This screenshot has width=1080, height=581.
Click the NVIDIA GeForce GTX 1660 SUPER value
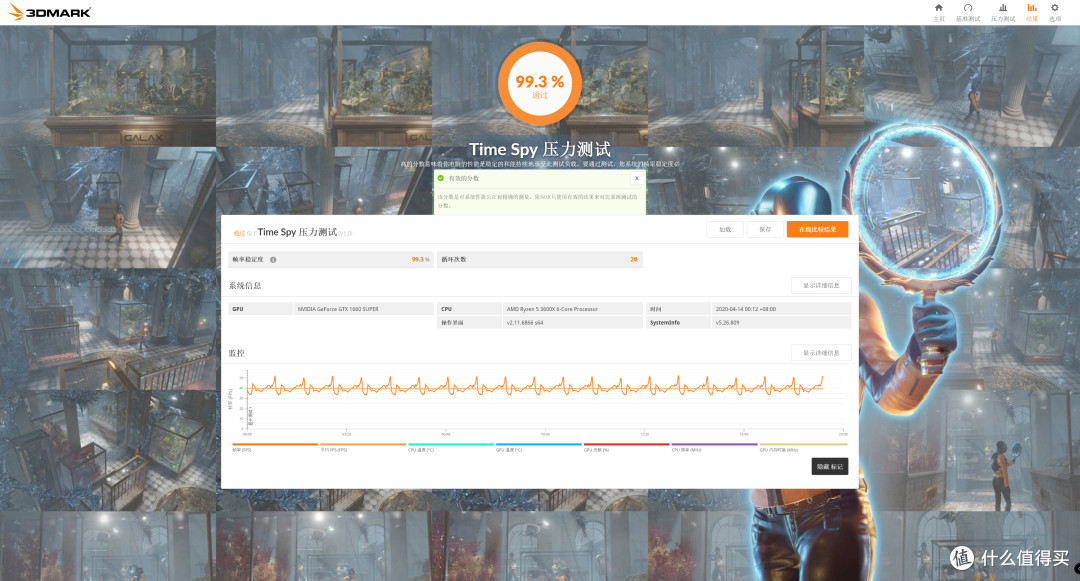point(338,309)
